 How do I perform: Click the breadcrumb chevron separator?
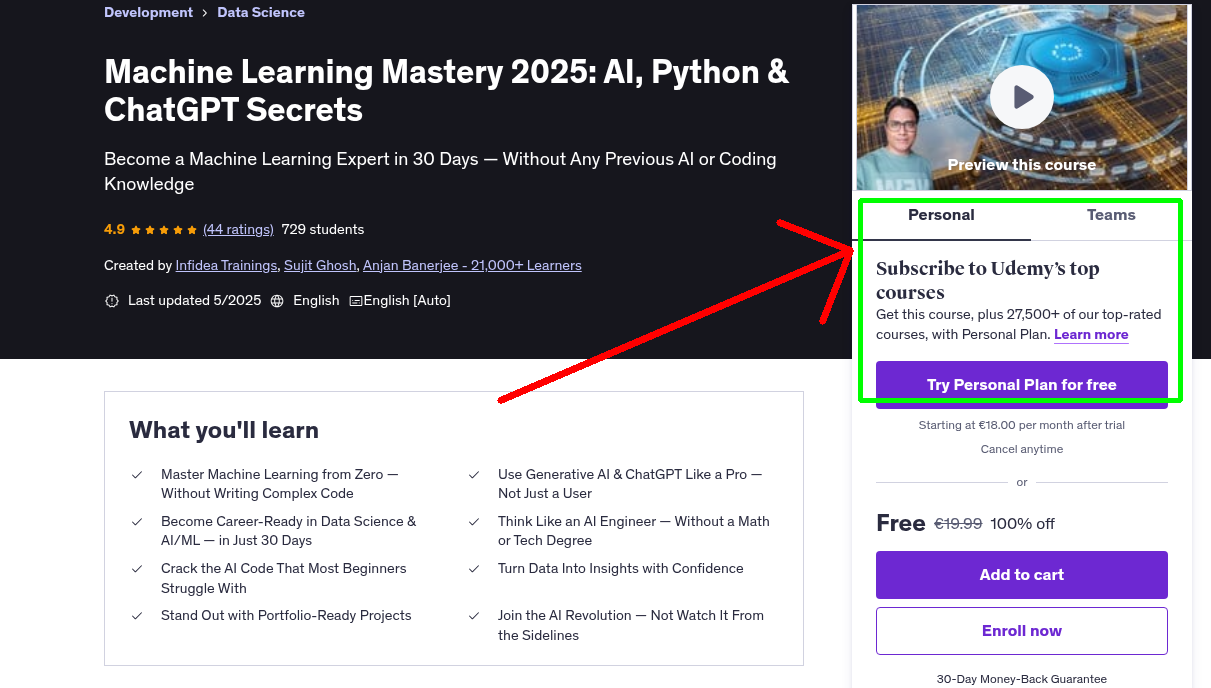205,13
